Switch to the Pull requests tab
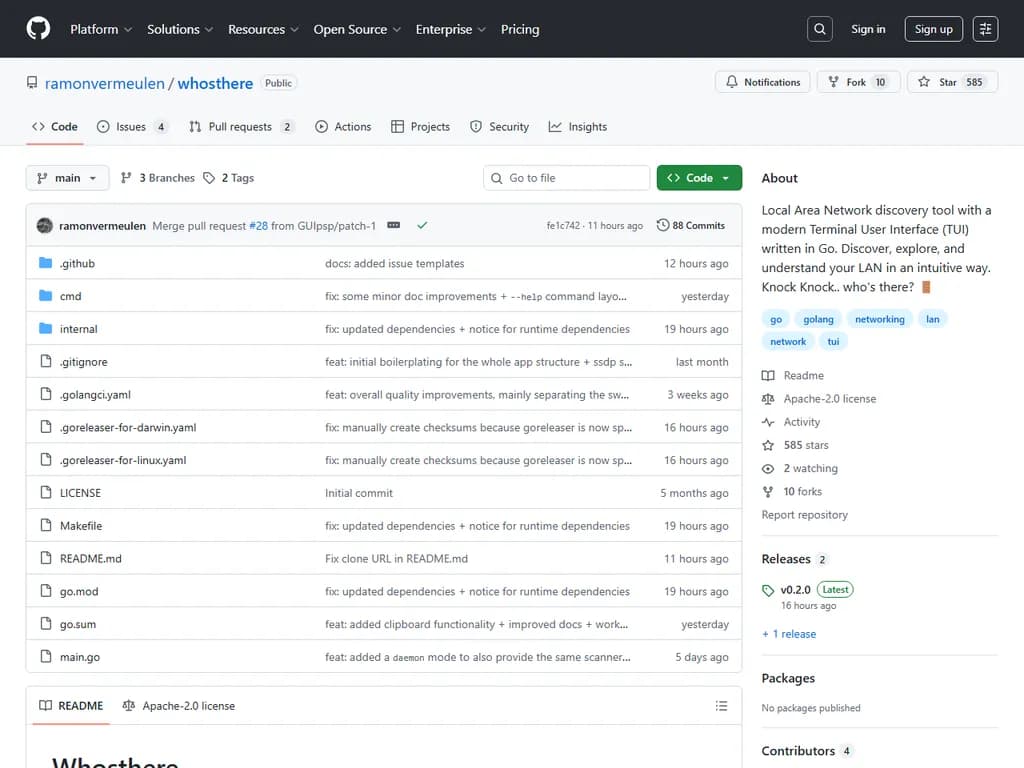This screenshot has width=1024, height=768. click(241, 127)
